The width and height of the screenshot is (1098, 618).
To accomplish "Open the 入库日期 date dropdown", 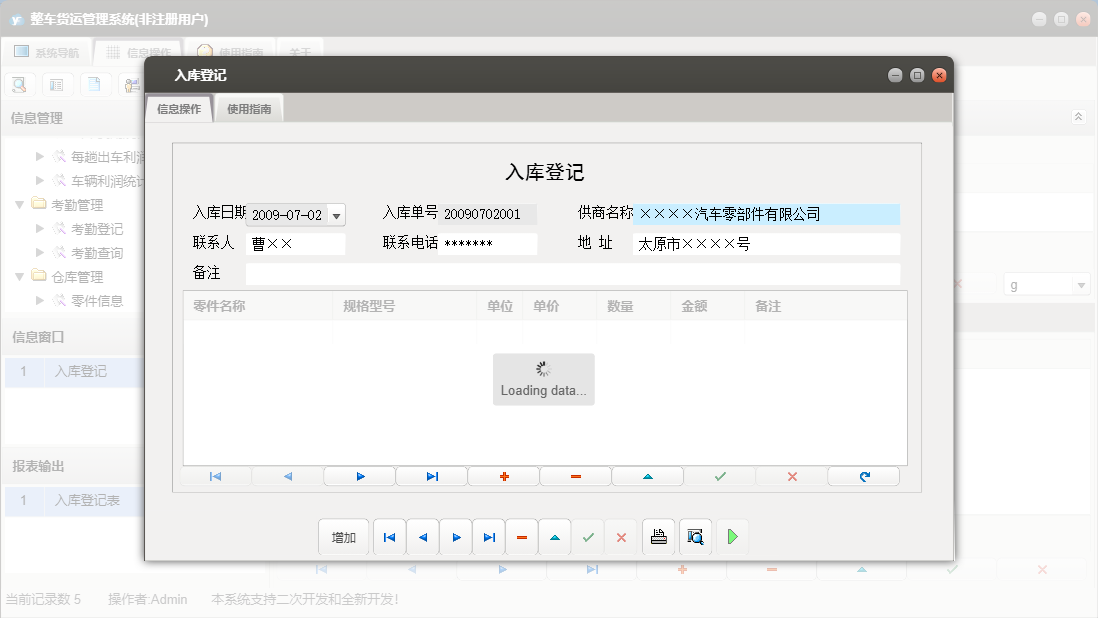I will (x=335, y=214).
